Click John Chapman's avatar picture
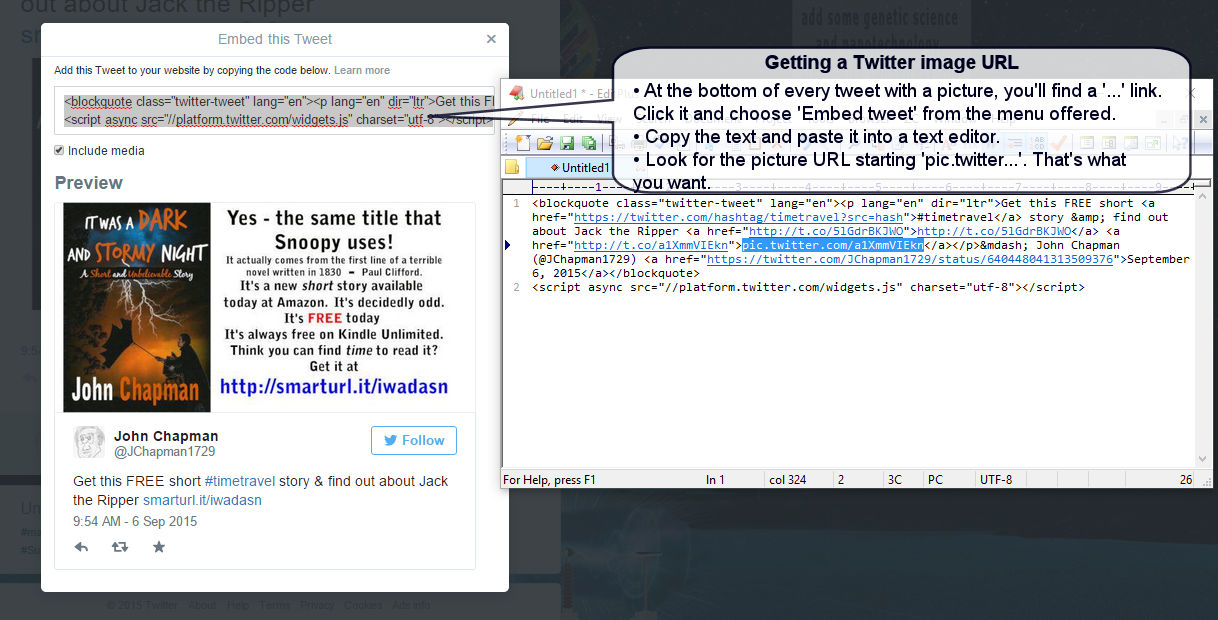This screenshot has width=1218, height=620. pos(89,443)
